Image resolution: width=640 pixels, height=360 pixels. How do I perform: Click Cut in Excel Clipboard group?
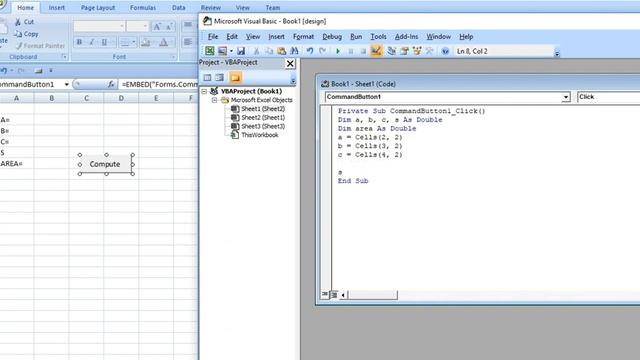pos(24,22)
